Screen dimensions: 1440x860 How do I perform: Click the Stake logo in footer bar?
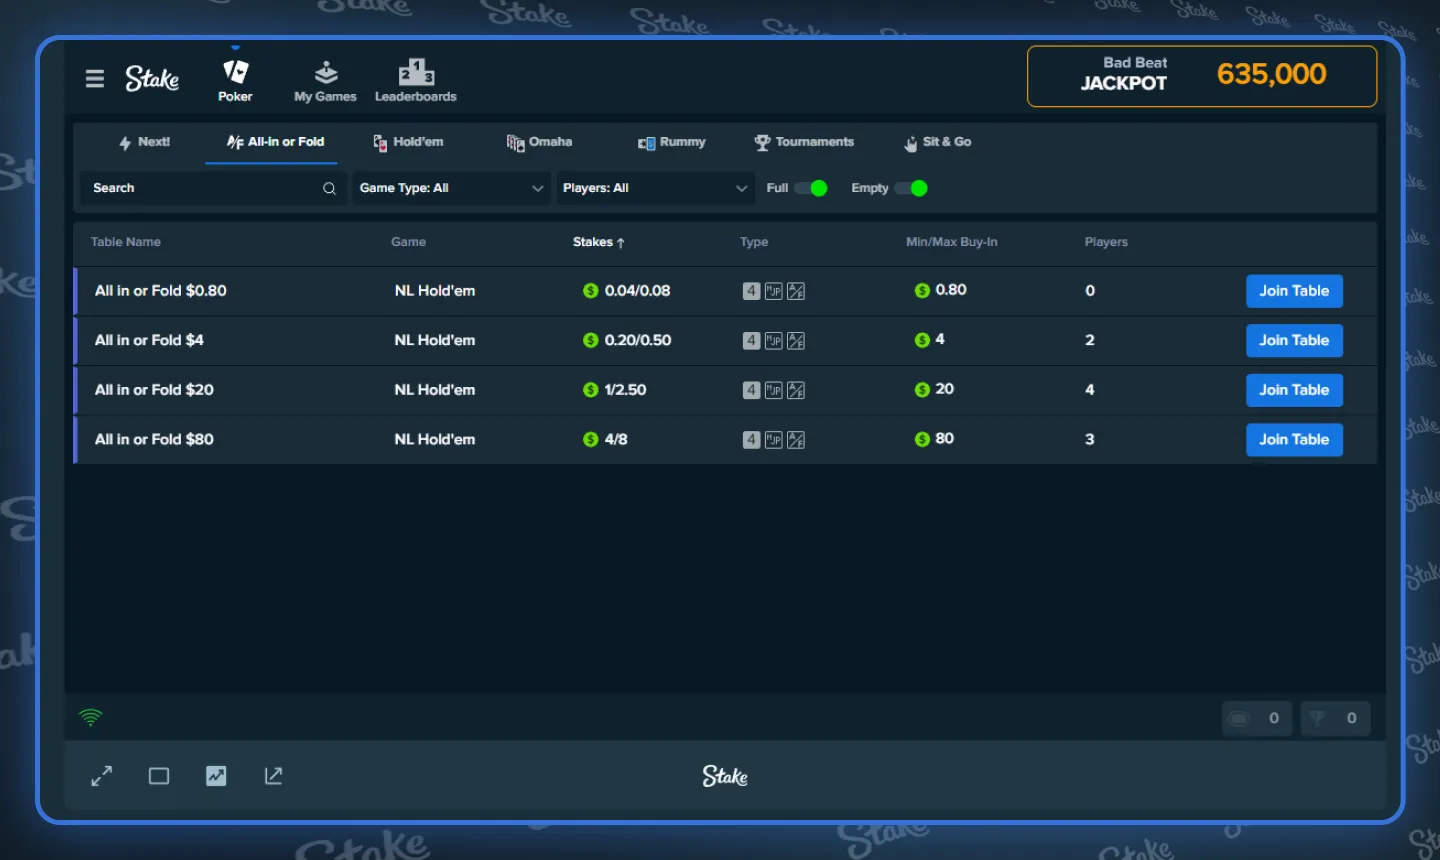tap(725, 776)
